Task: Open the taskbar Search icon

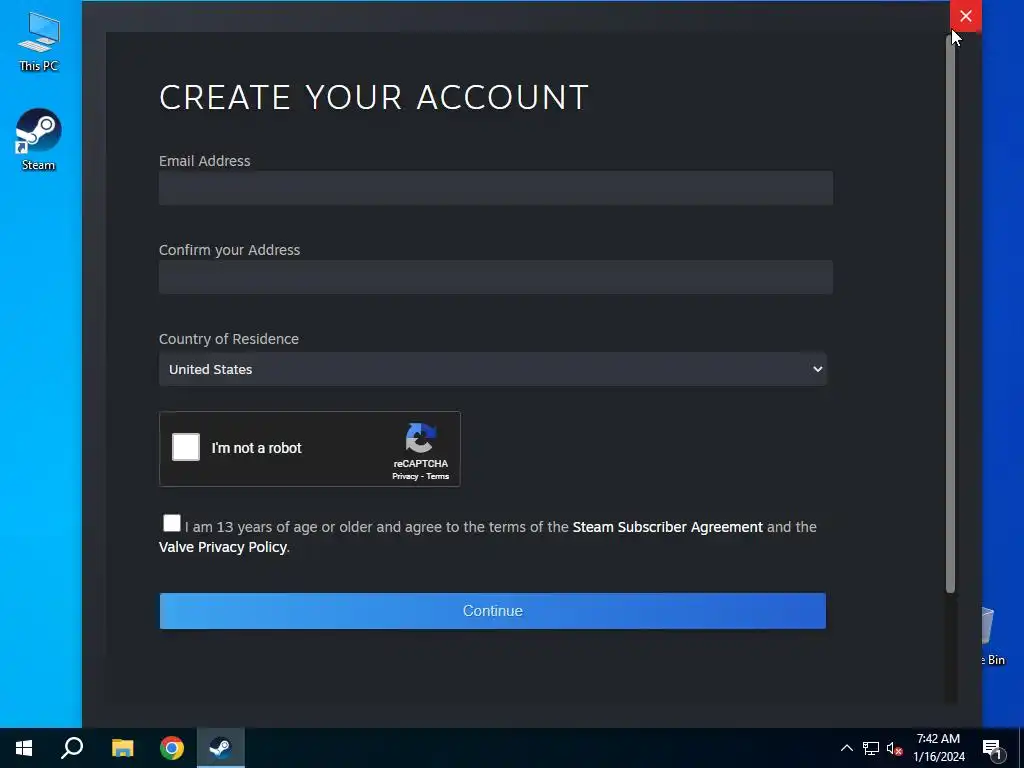Action: 72,748
